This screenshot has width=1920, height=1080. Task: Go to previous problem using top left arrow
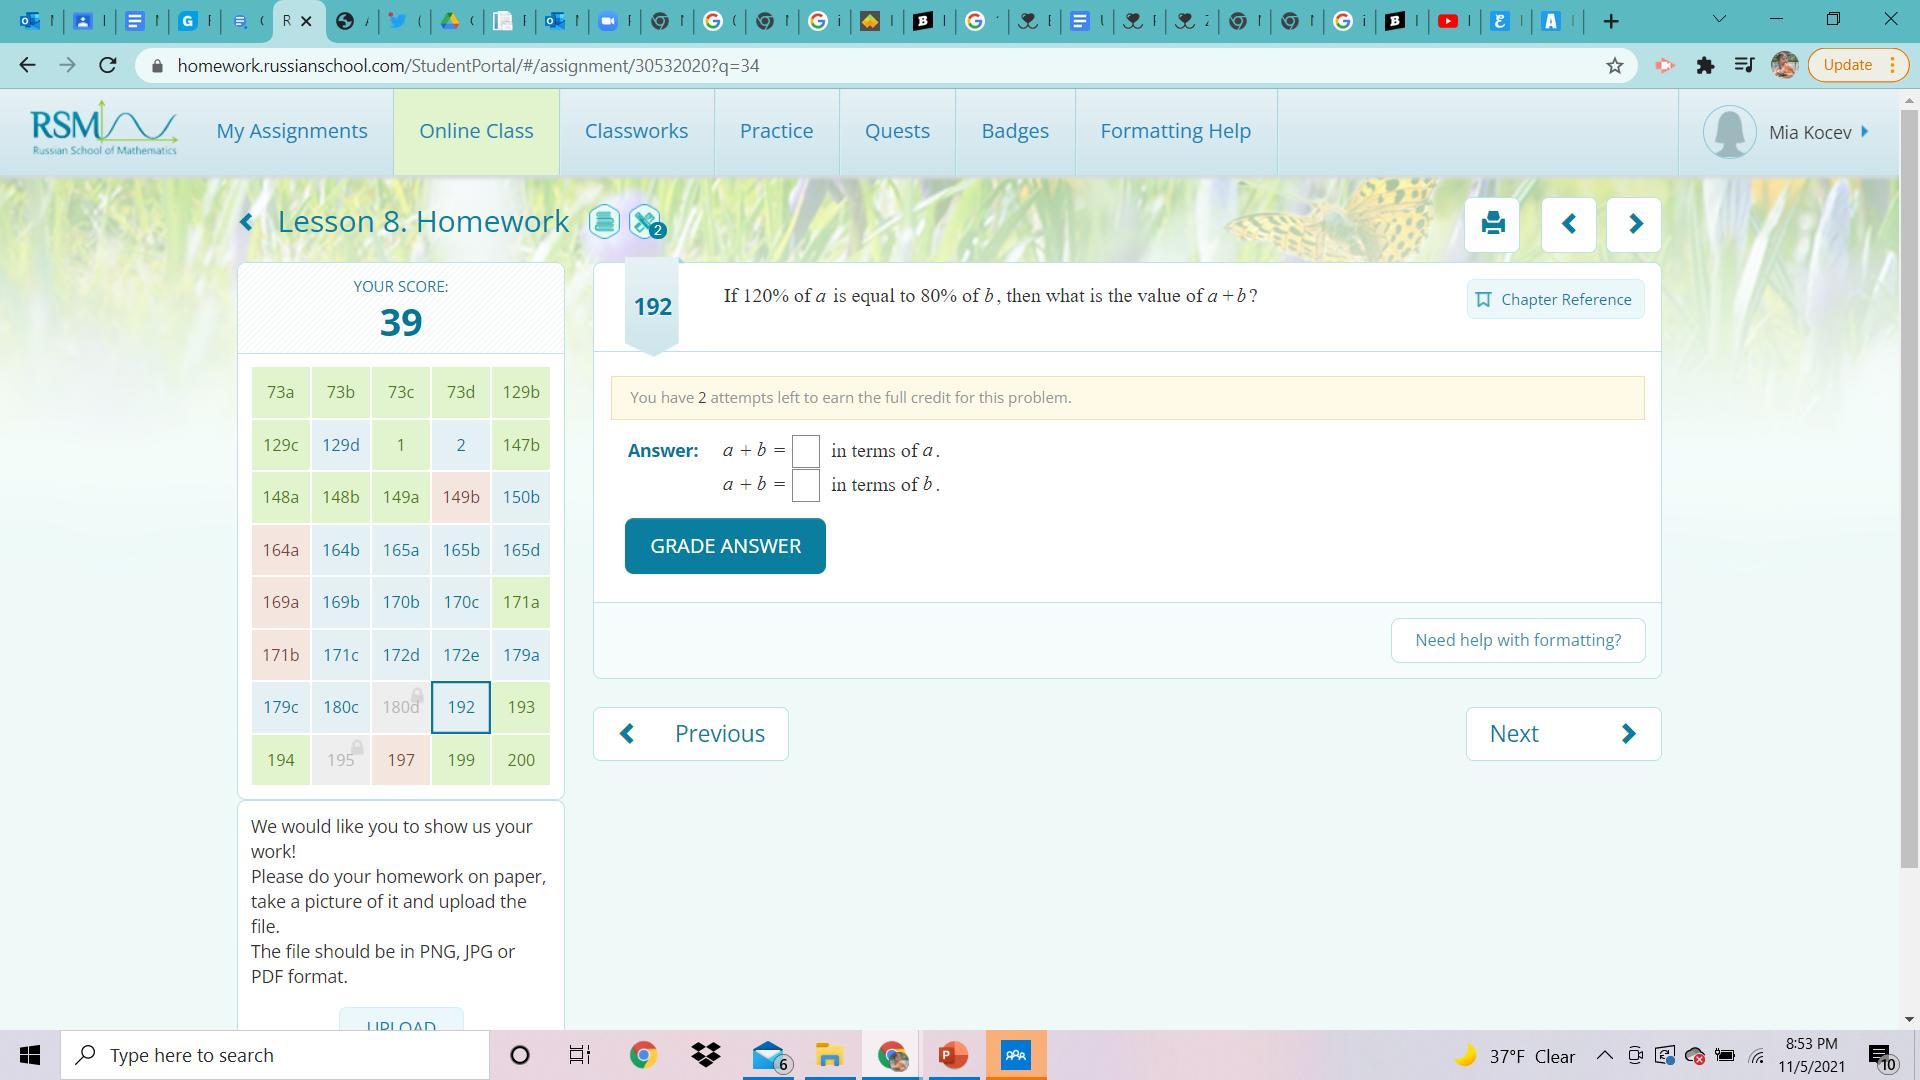[1568, 224]
